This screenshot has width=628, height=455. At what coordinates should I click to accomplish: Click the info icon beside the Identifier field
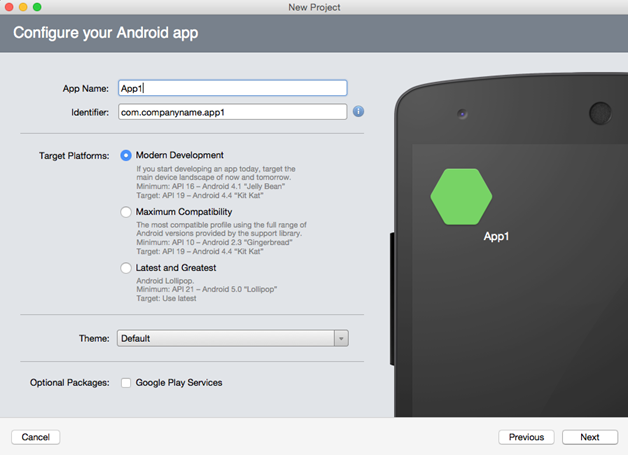click(x=358, y=112)
